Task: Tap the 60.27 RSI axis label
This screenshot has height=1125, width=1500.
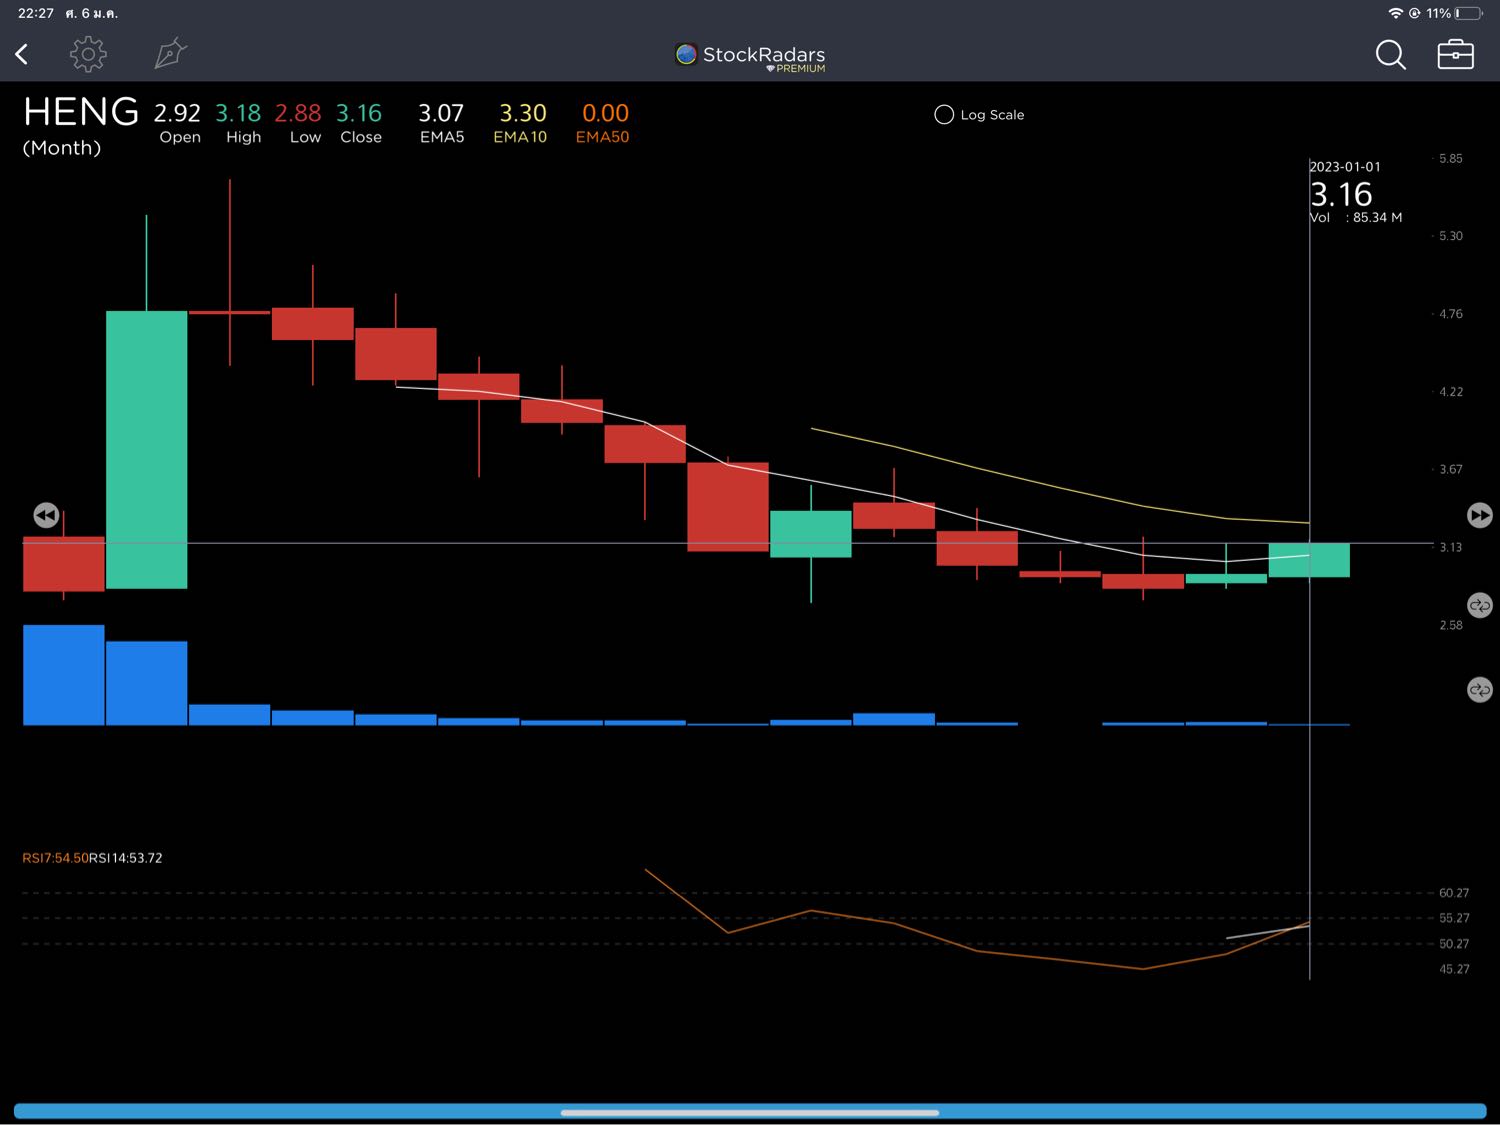Action: (1454, 893)
